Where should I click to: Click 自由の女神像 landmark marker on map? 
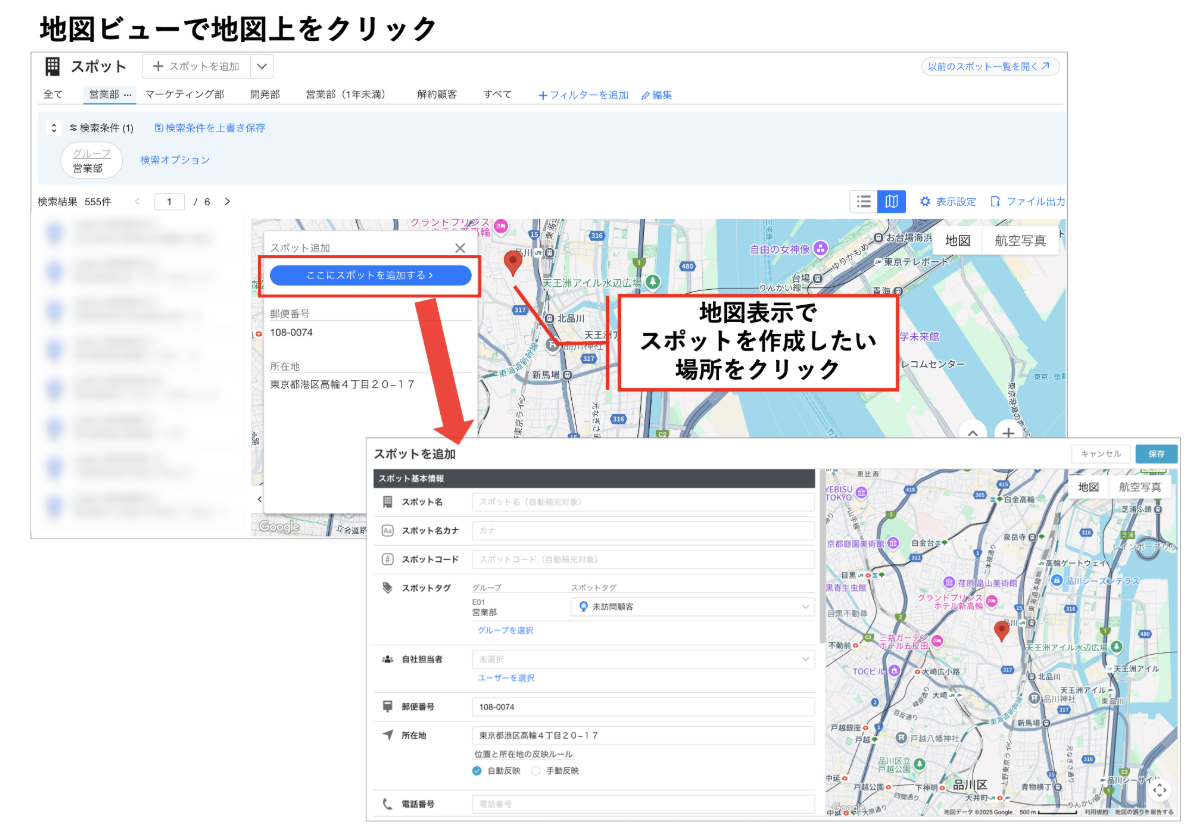tap(821, 248)
